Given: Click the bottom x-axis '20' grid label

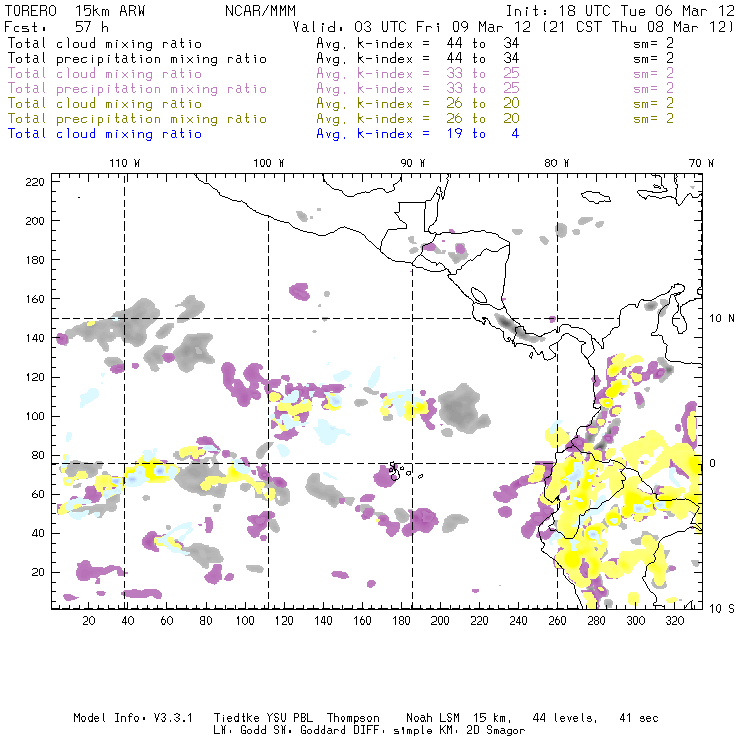Looking at the screenshot, I should tap(89, 621).
